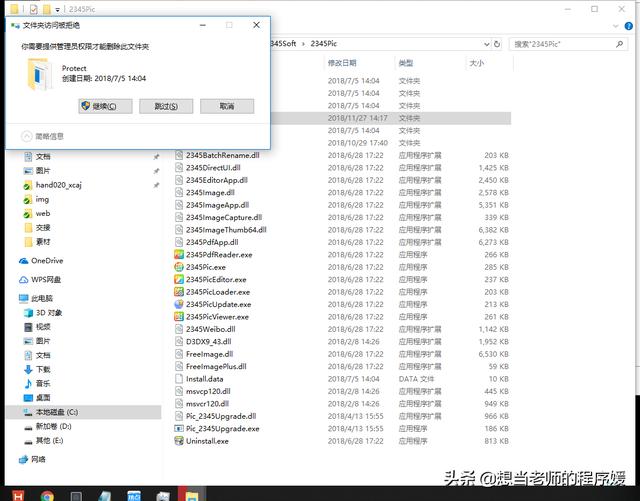Screen dimensions: 640x501
Task: Open web folder in sidebar
Action: pyautogui.click(x=43, y=213)
